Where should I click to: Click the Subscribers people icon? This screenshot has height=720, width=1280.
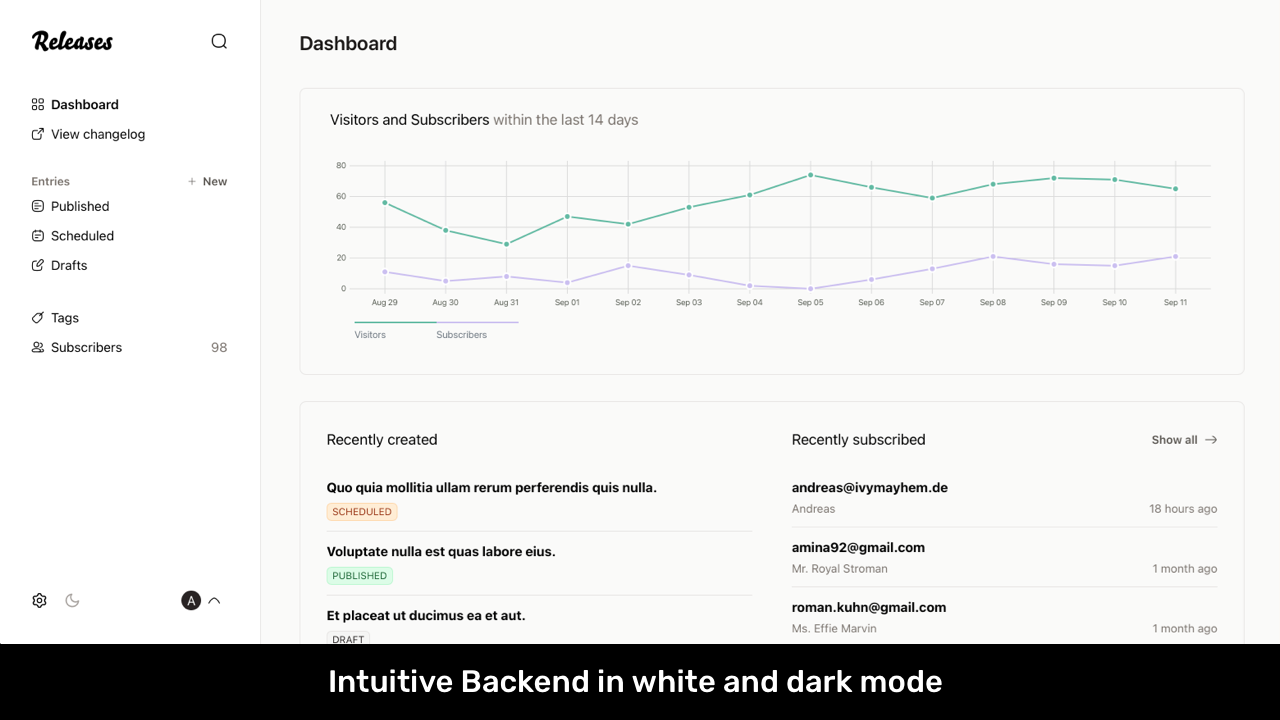coord(38,347)
